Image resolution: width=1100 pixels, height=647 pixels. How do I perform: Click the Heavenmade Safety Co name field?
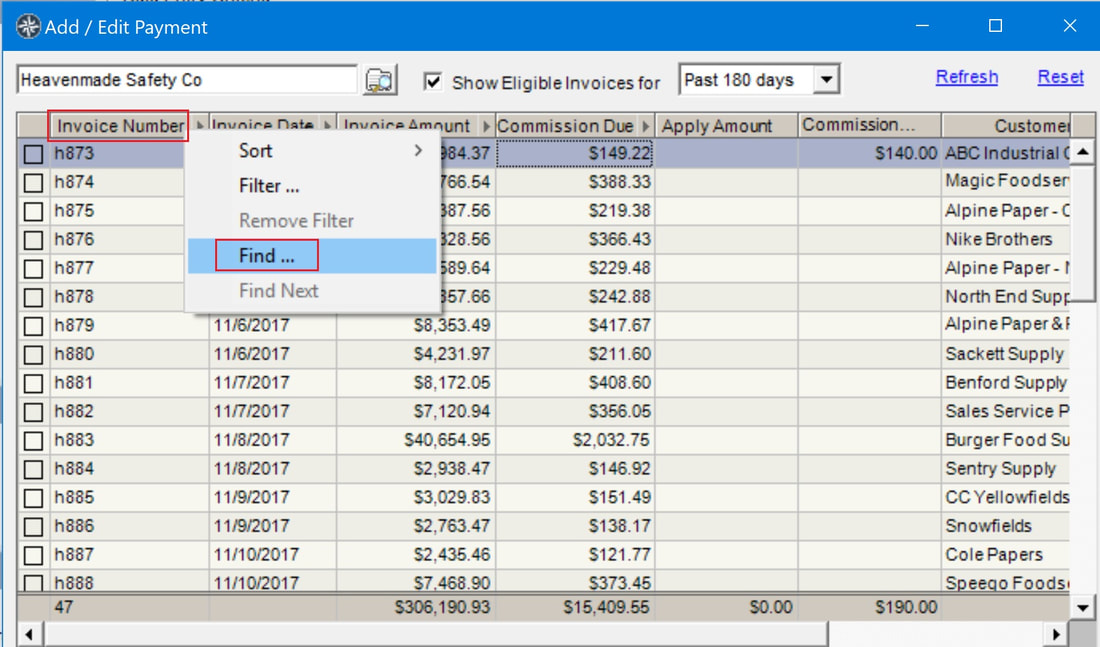187,80
